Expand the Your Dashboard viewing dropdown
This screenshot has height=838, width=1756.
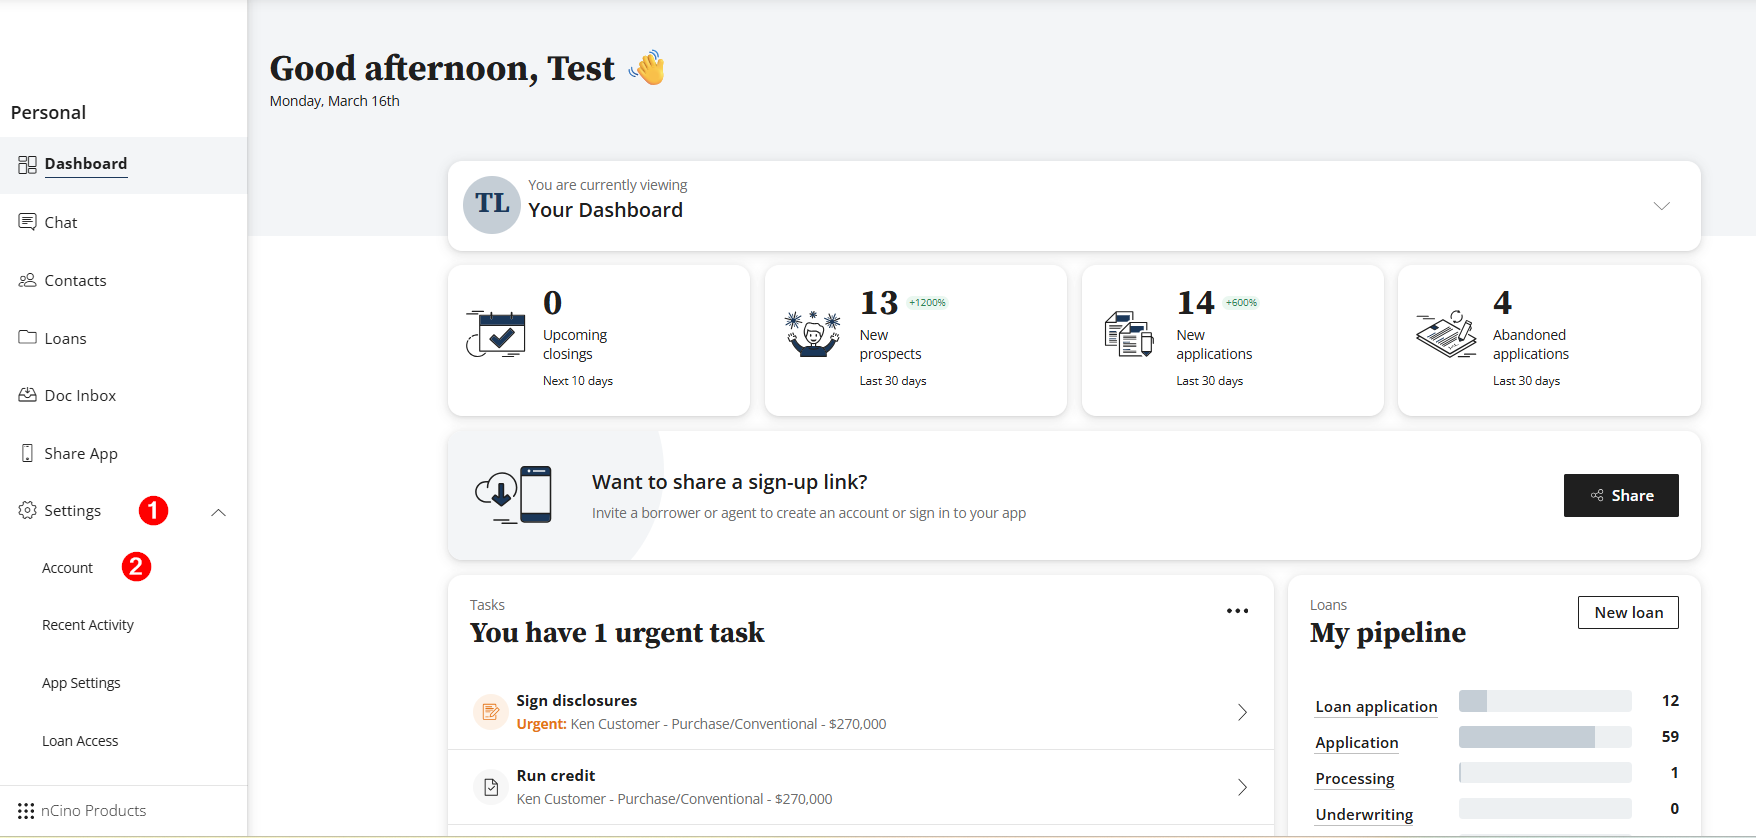[x=1661, y=206]
